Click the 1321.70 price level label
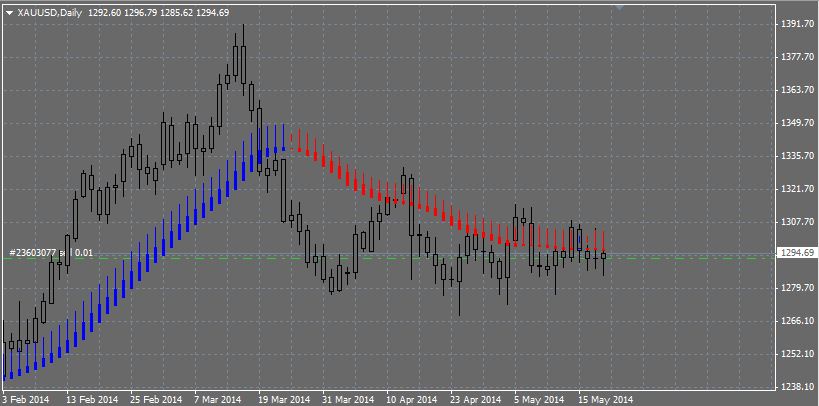 (797, 189)
